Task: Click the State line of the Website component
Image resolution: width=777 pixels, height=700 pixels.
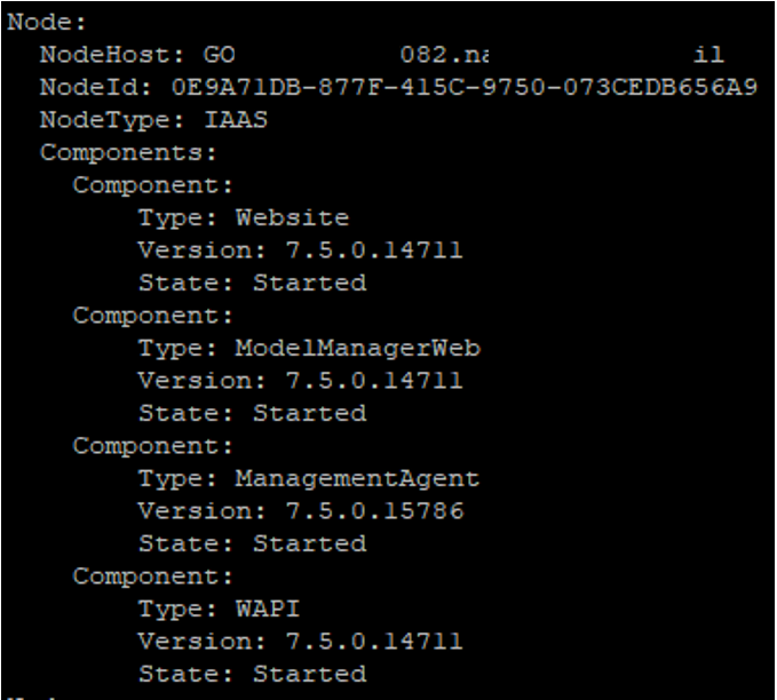Action: click(x=252, y=283)
